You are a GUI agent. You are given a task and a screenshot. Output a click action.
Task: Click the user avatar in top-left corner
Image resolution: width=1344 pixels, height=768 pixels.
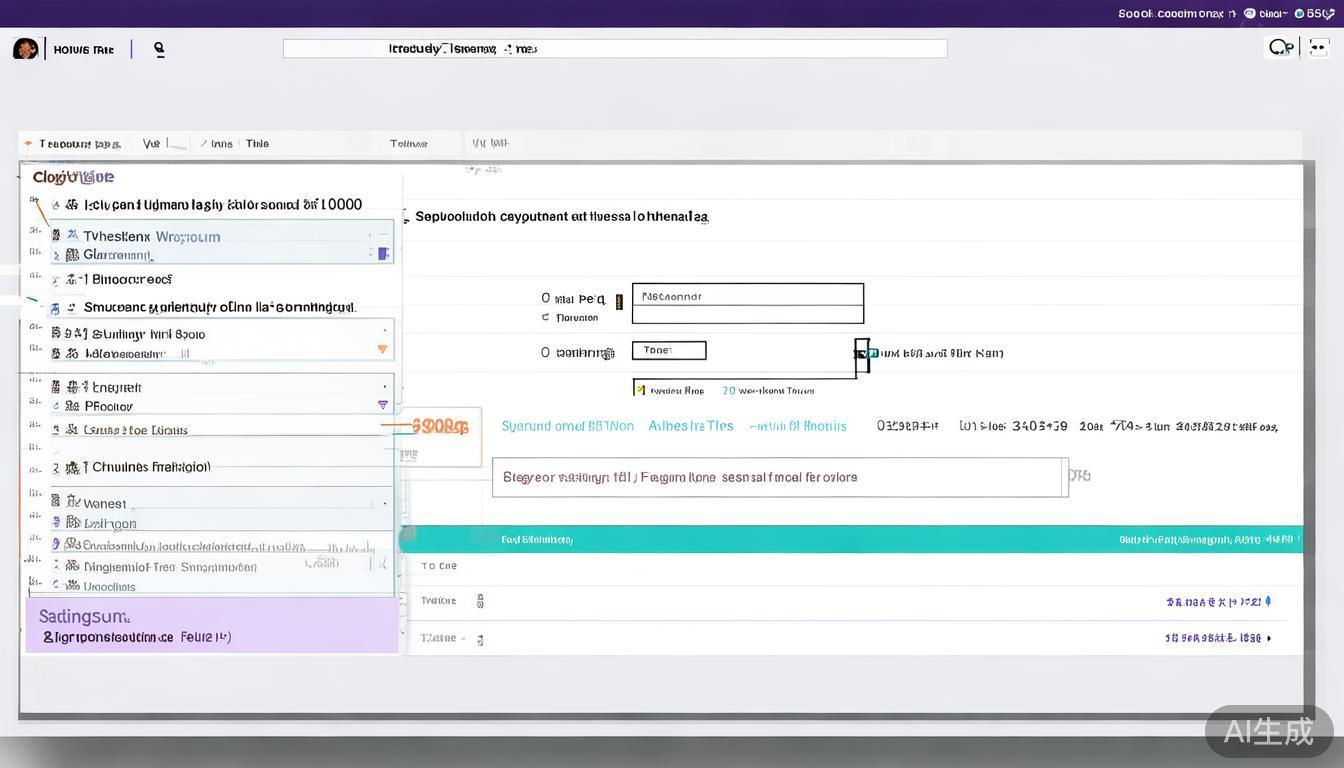click(25, 49)
